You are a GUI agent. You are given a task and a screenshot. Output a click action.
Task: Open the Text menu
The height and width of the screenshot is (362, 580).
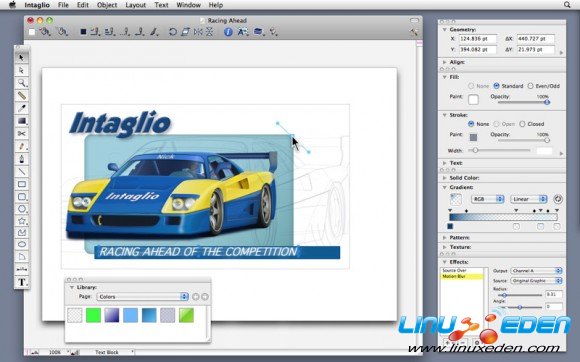[x=161, y=5]
